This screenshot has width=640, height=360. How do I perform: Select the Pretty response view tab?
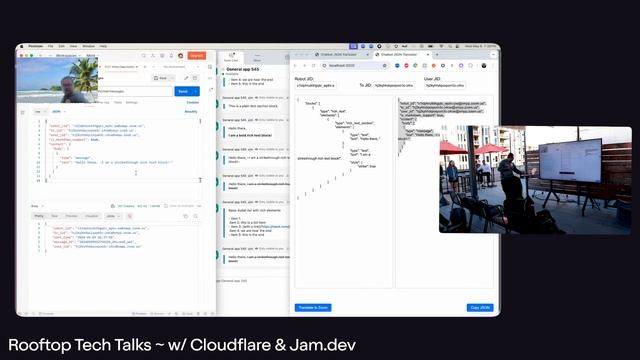click(39, 216)
